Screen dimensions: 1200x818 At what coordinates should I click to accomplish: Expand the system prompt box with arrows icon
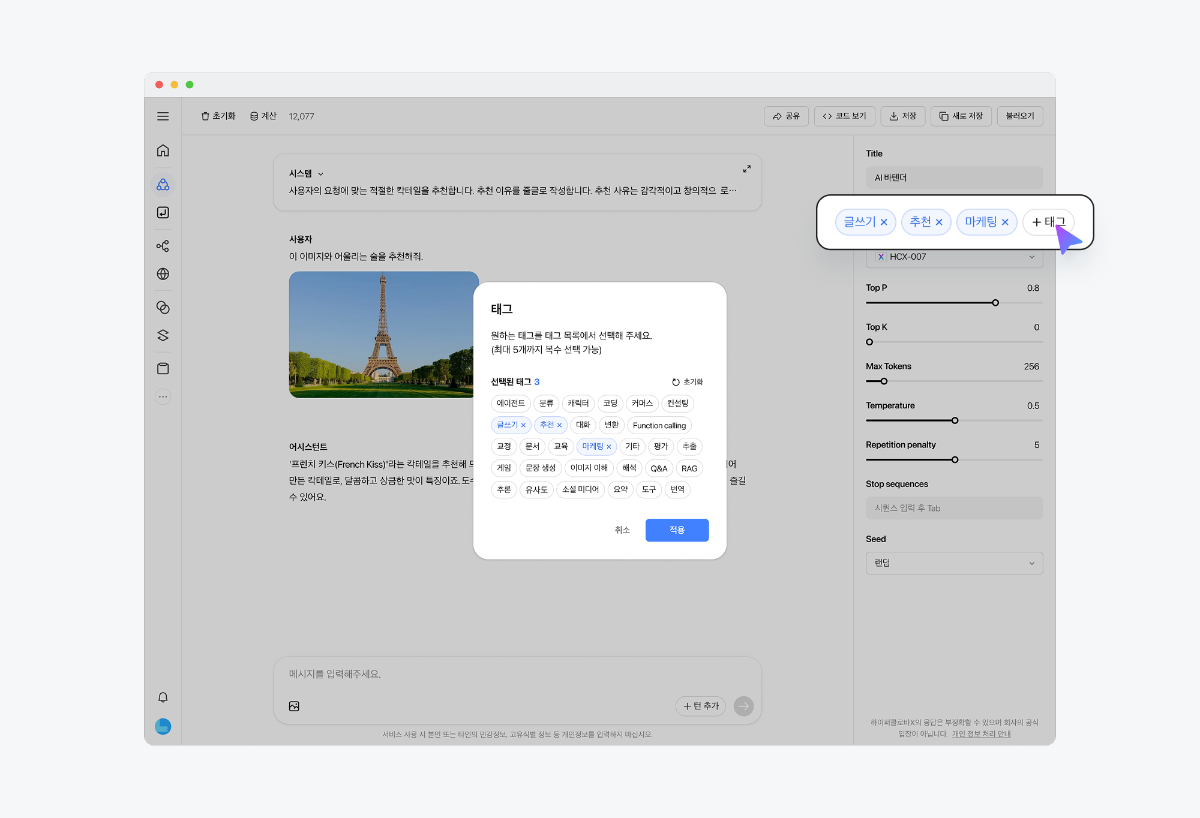click(x=747, y=169)
